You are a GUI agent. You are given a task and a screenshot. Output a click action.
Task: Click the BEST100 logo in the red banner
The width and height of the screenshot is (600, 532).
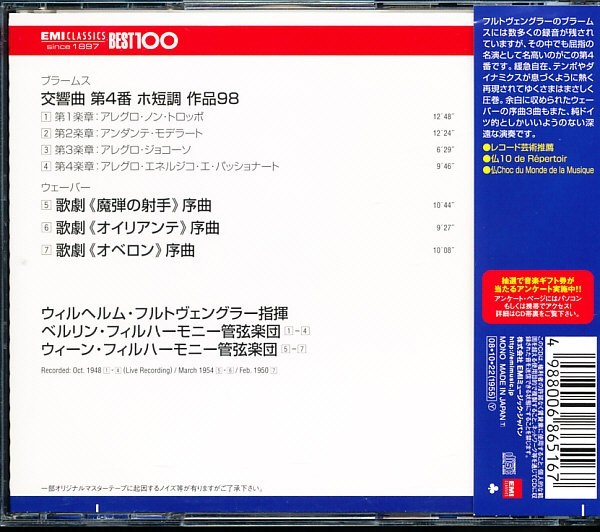click(x=143, y=41)
